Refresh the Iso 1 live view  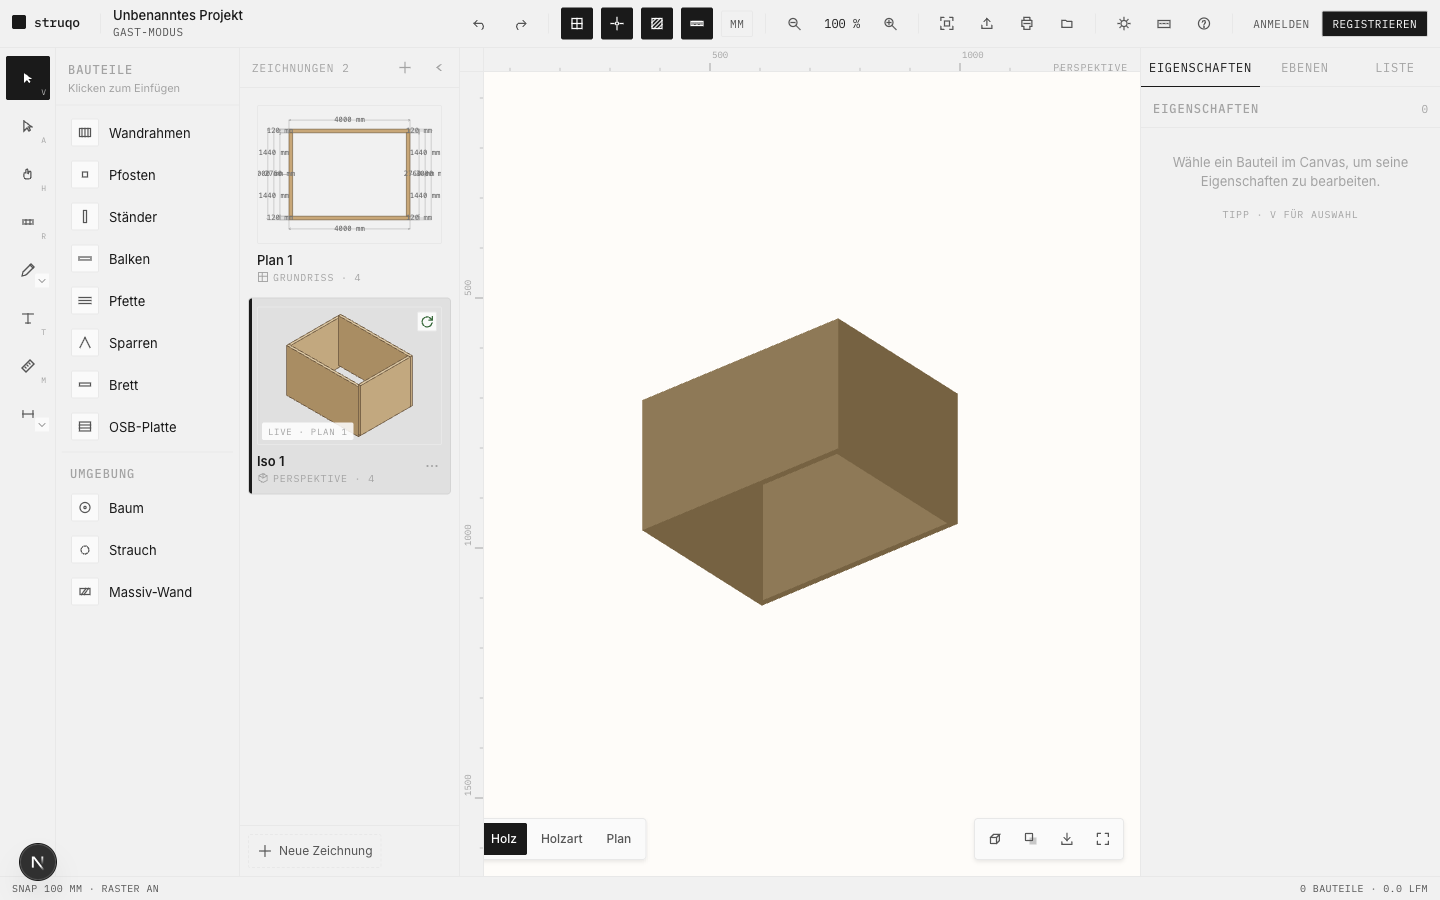click(427, 322)
